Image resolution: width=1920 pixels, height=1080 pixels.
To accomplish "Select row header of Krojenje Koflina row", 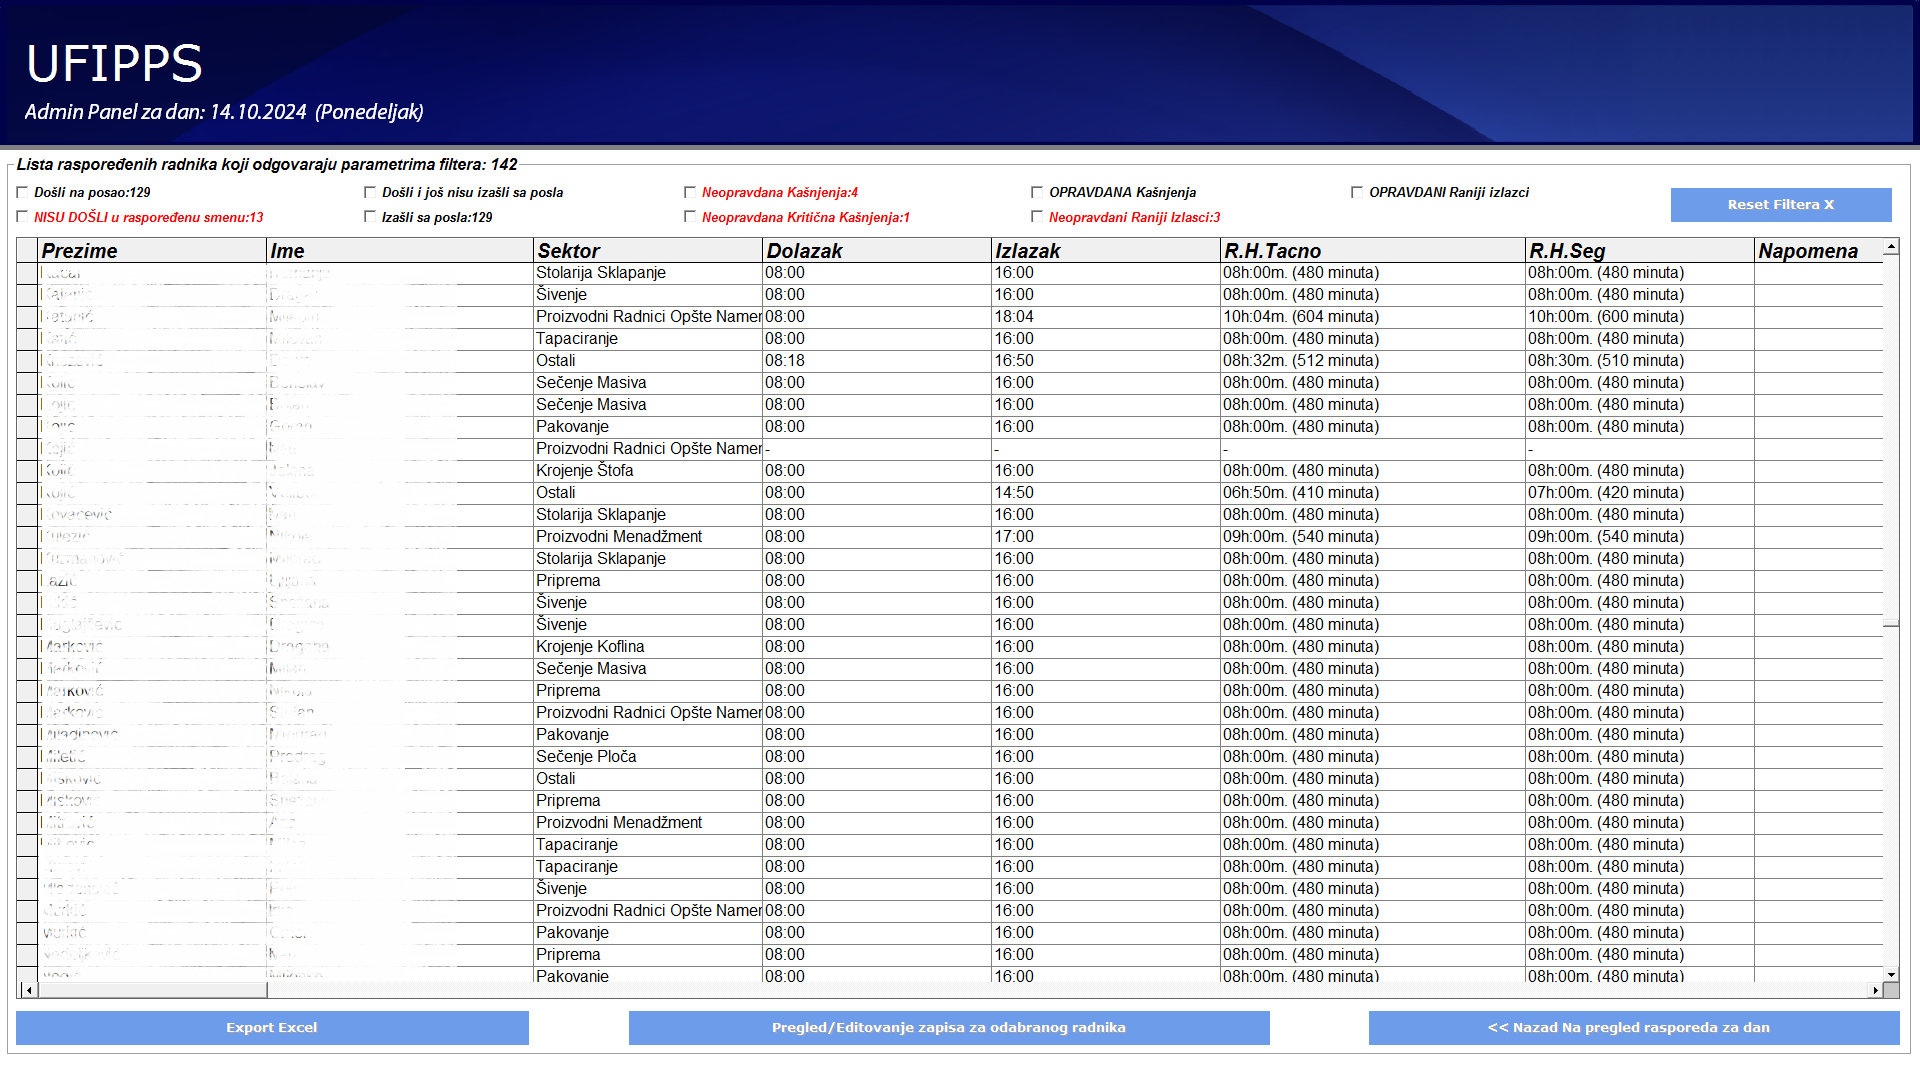I will [x=27, y=647].
